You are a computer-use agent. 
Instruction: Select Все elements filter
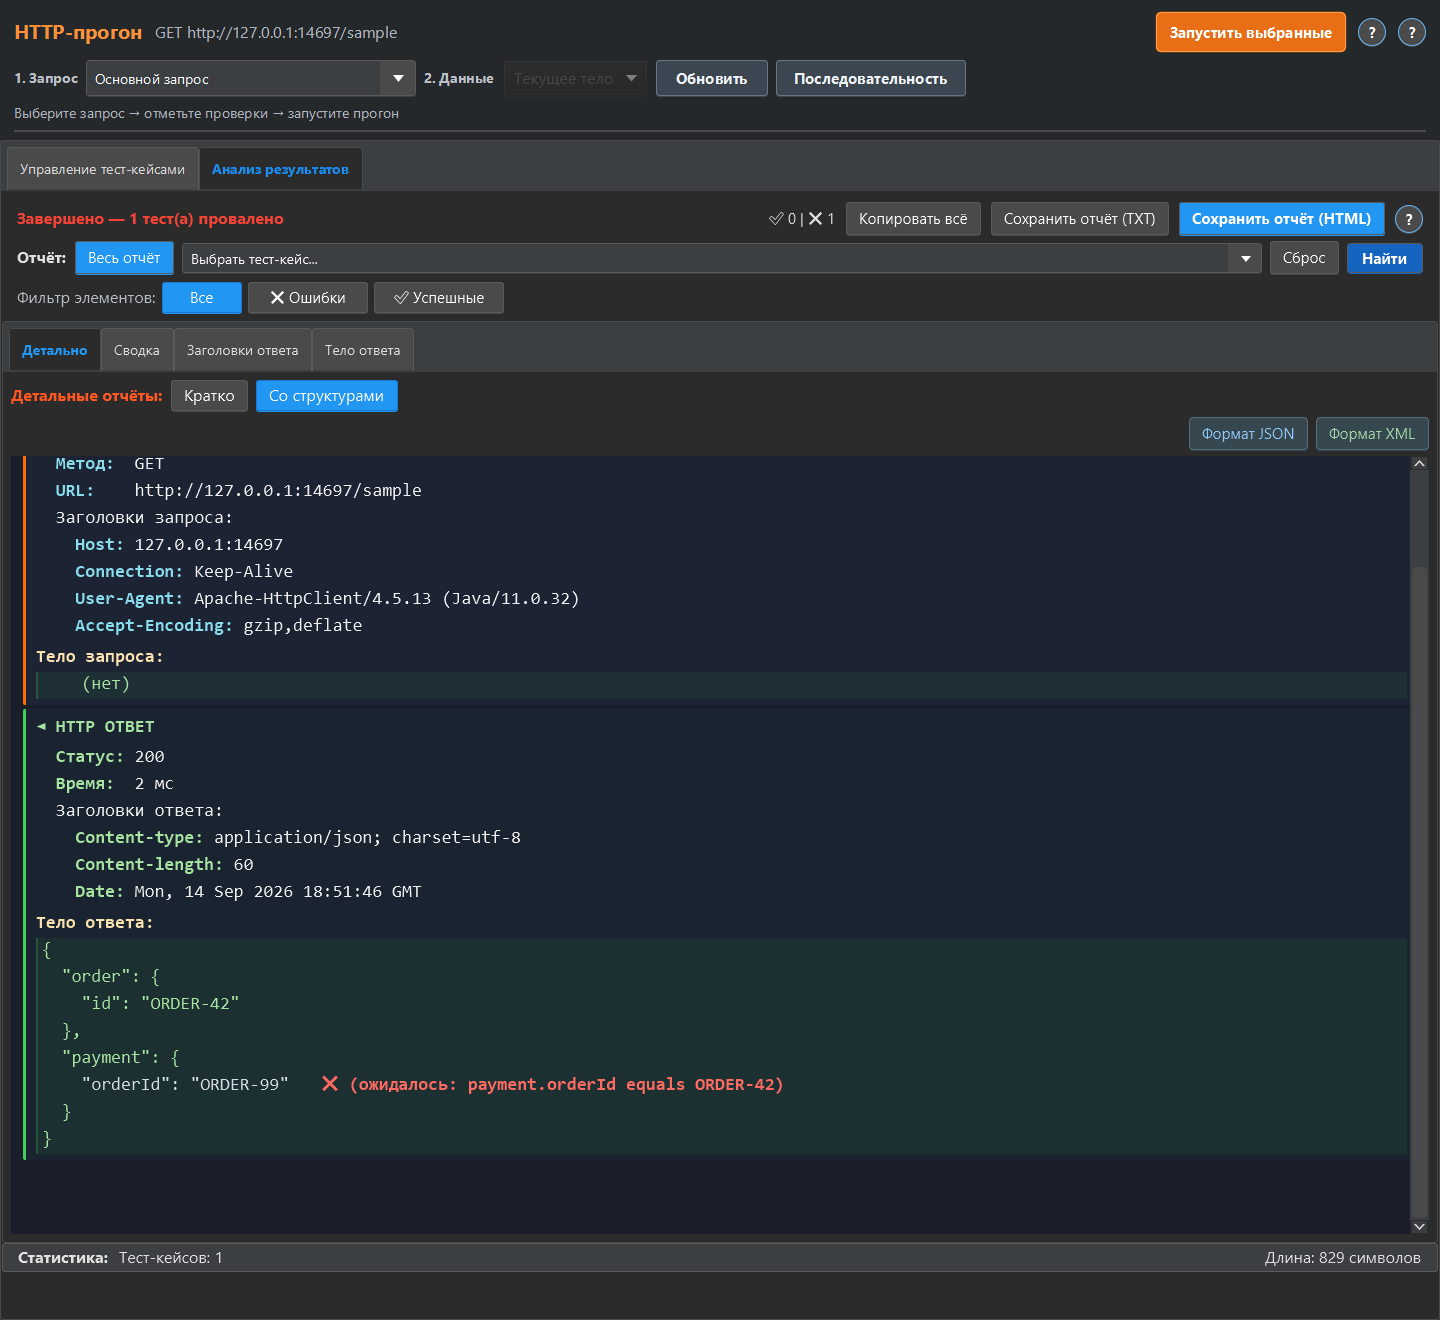pyautogui.click(x=202, y=298)
